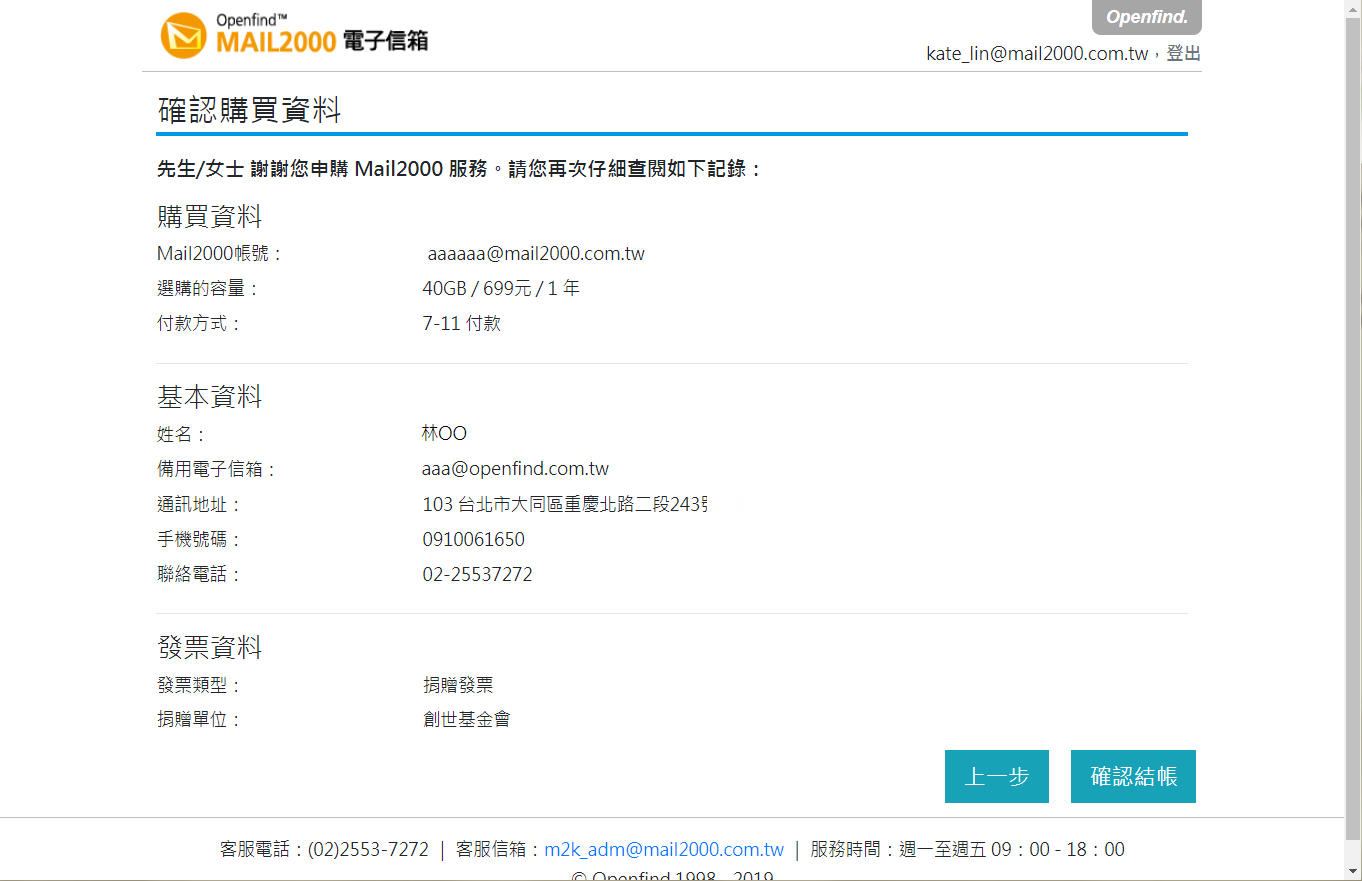Viewport: 1362px width, 881px height.
Task: Click the aaa@openfind.com.tw backup email value
Action: coord(516,469)
